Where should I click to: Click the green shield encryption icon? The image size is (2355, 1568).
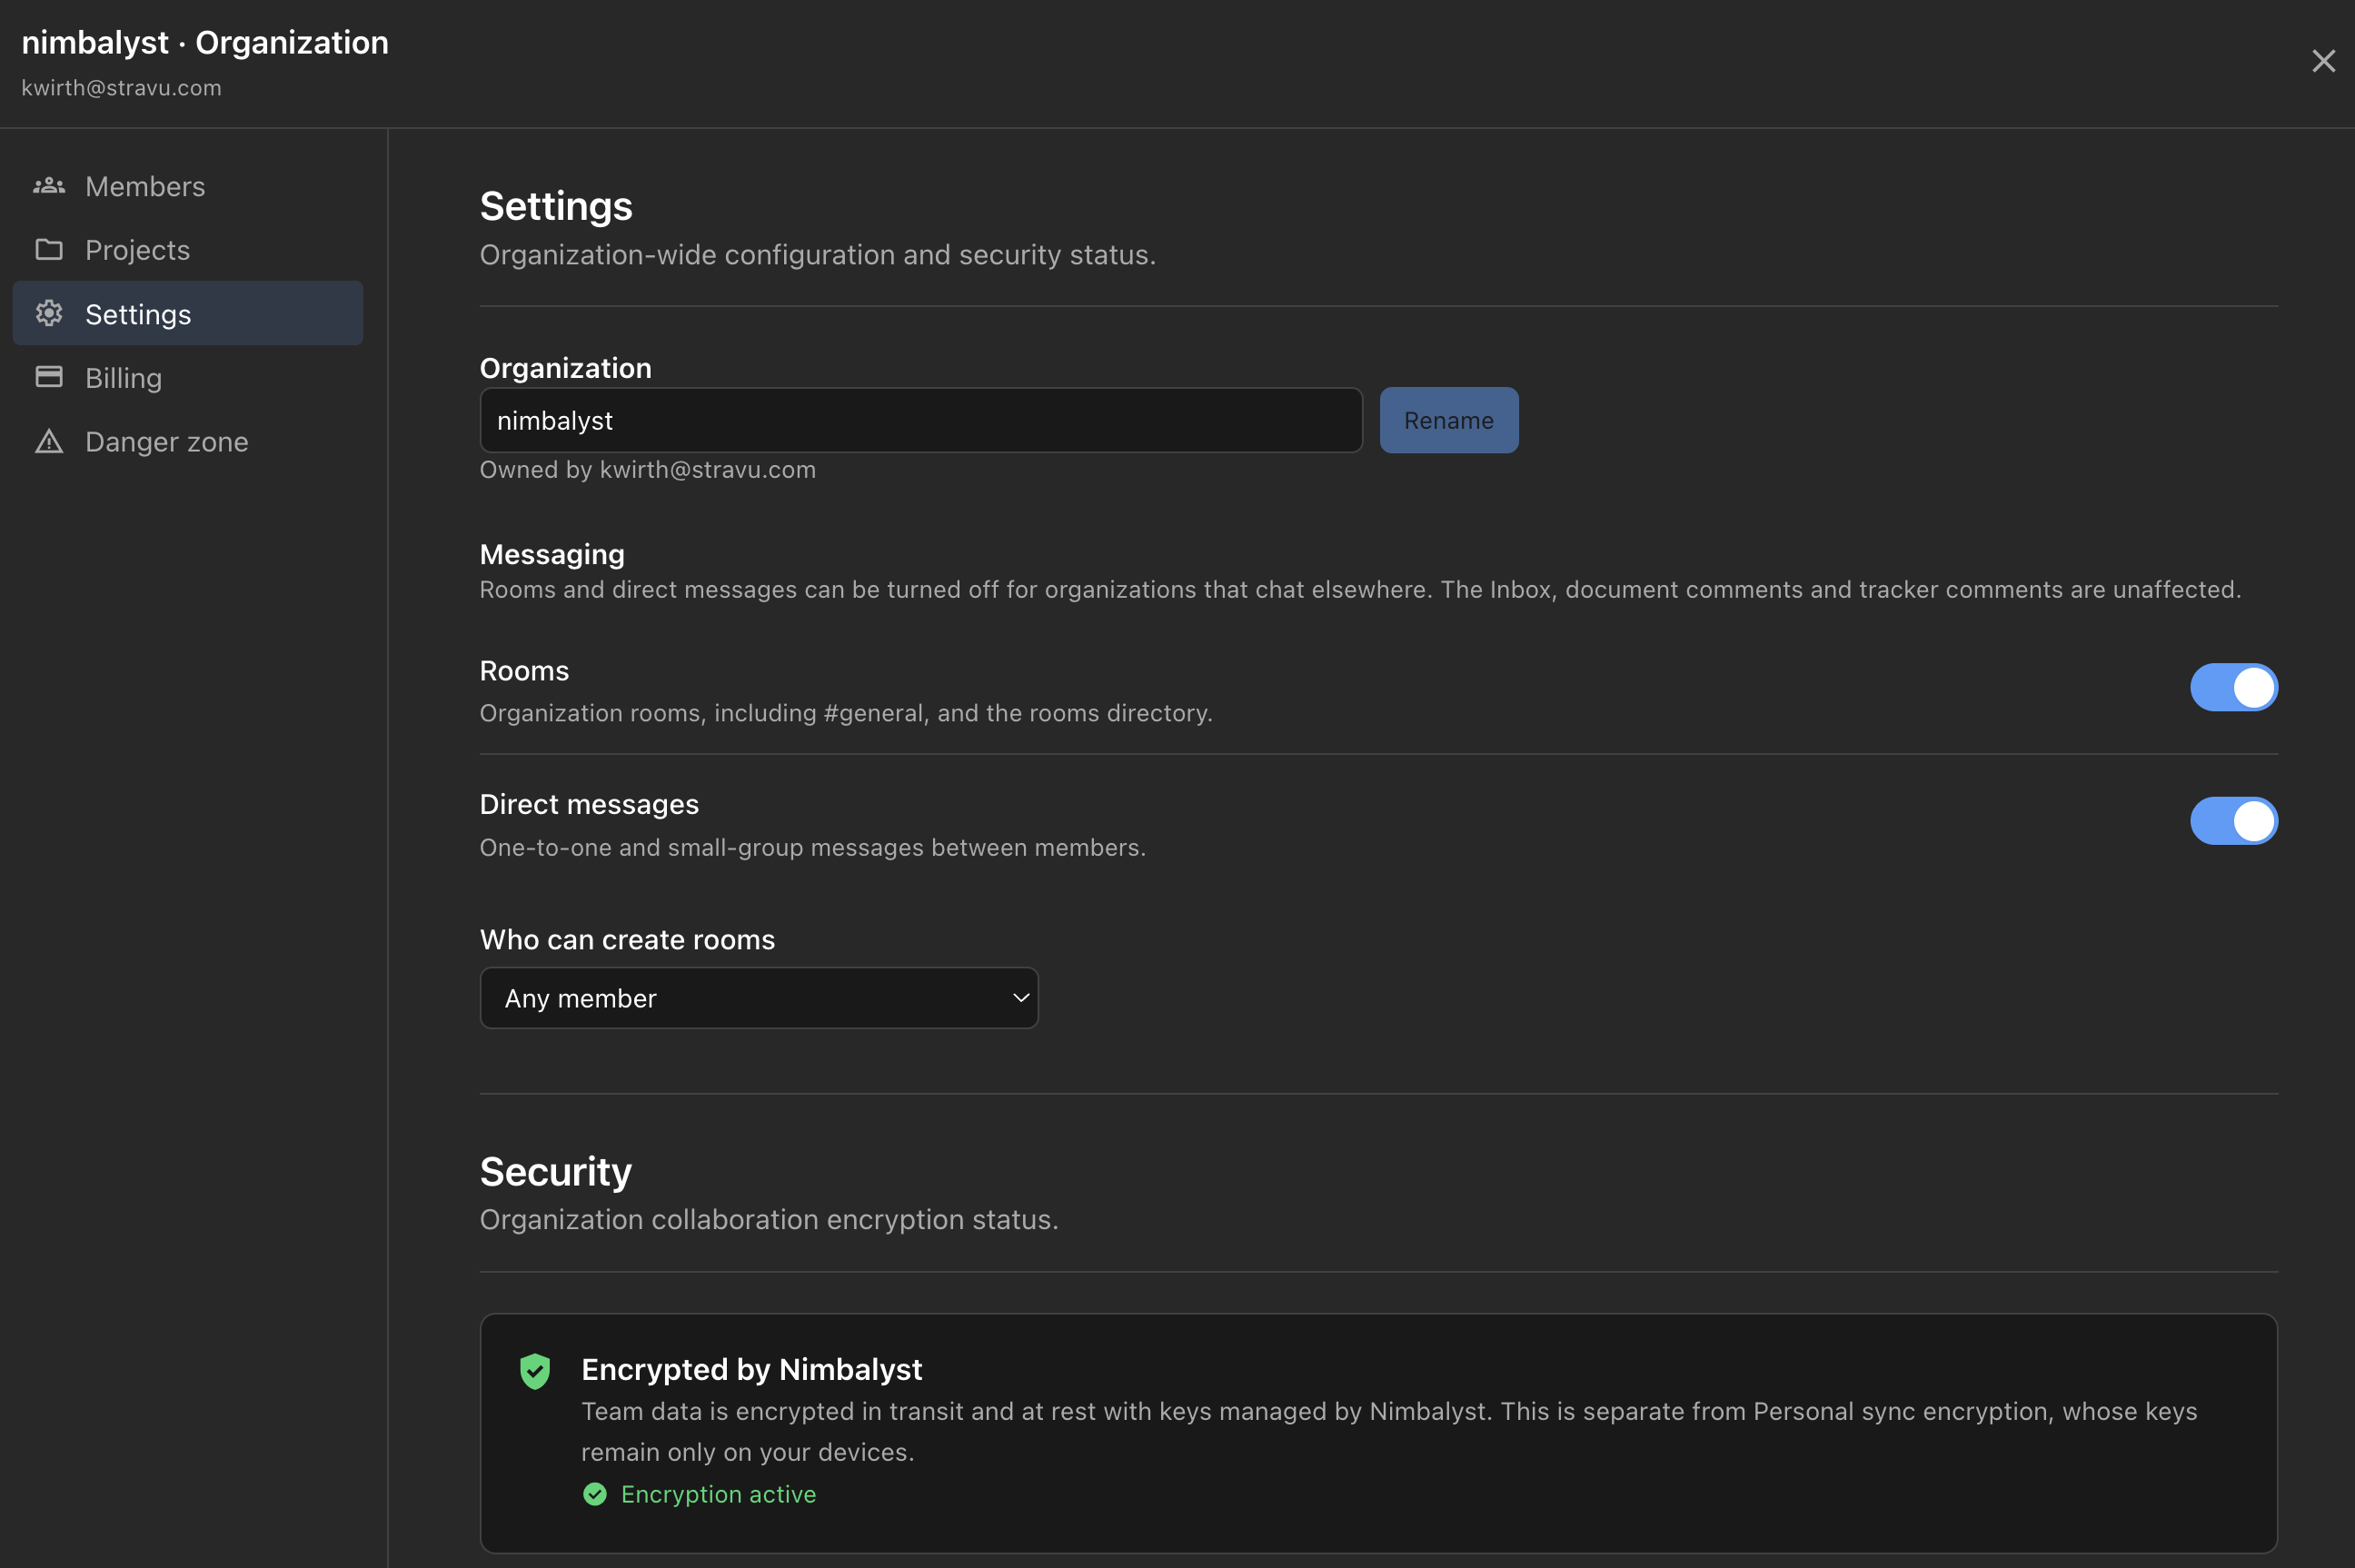[x=535, y=1371]
